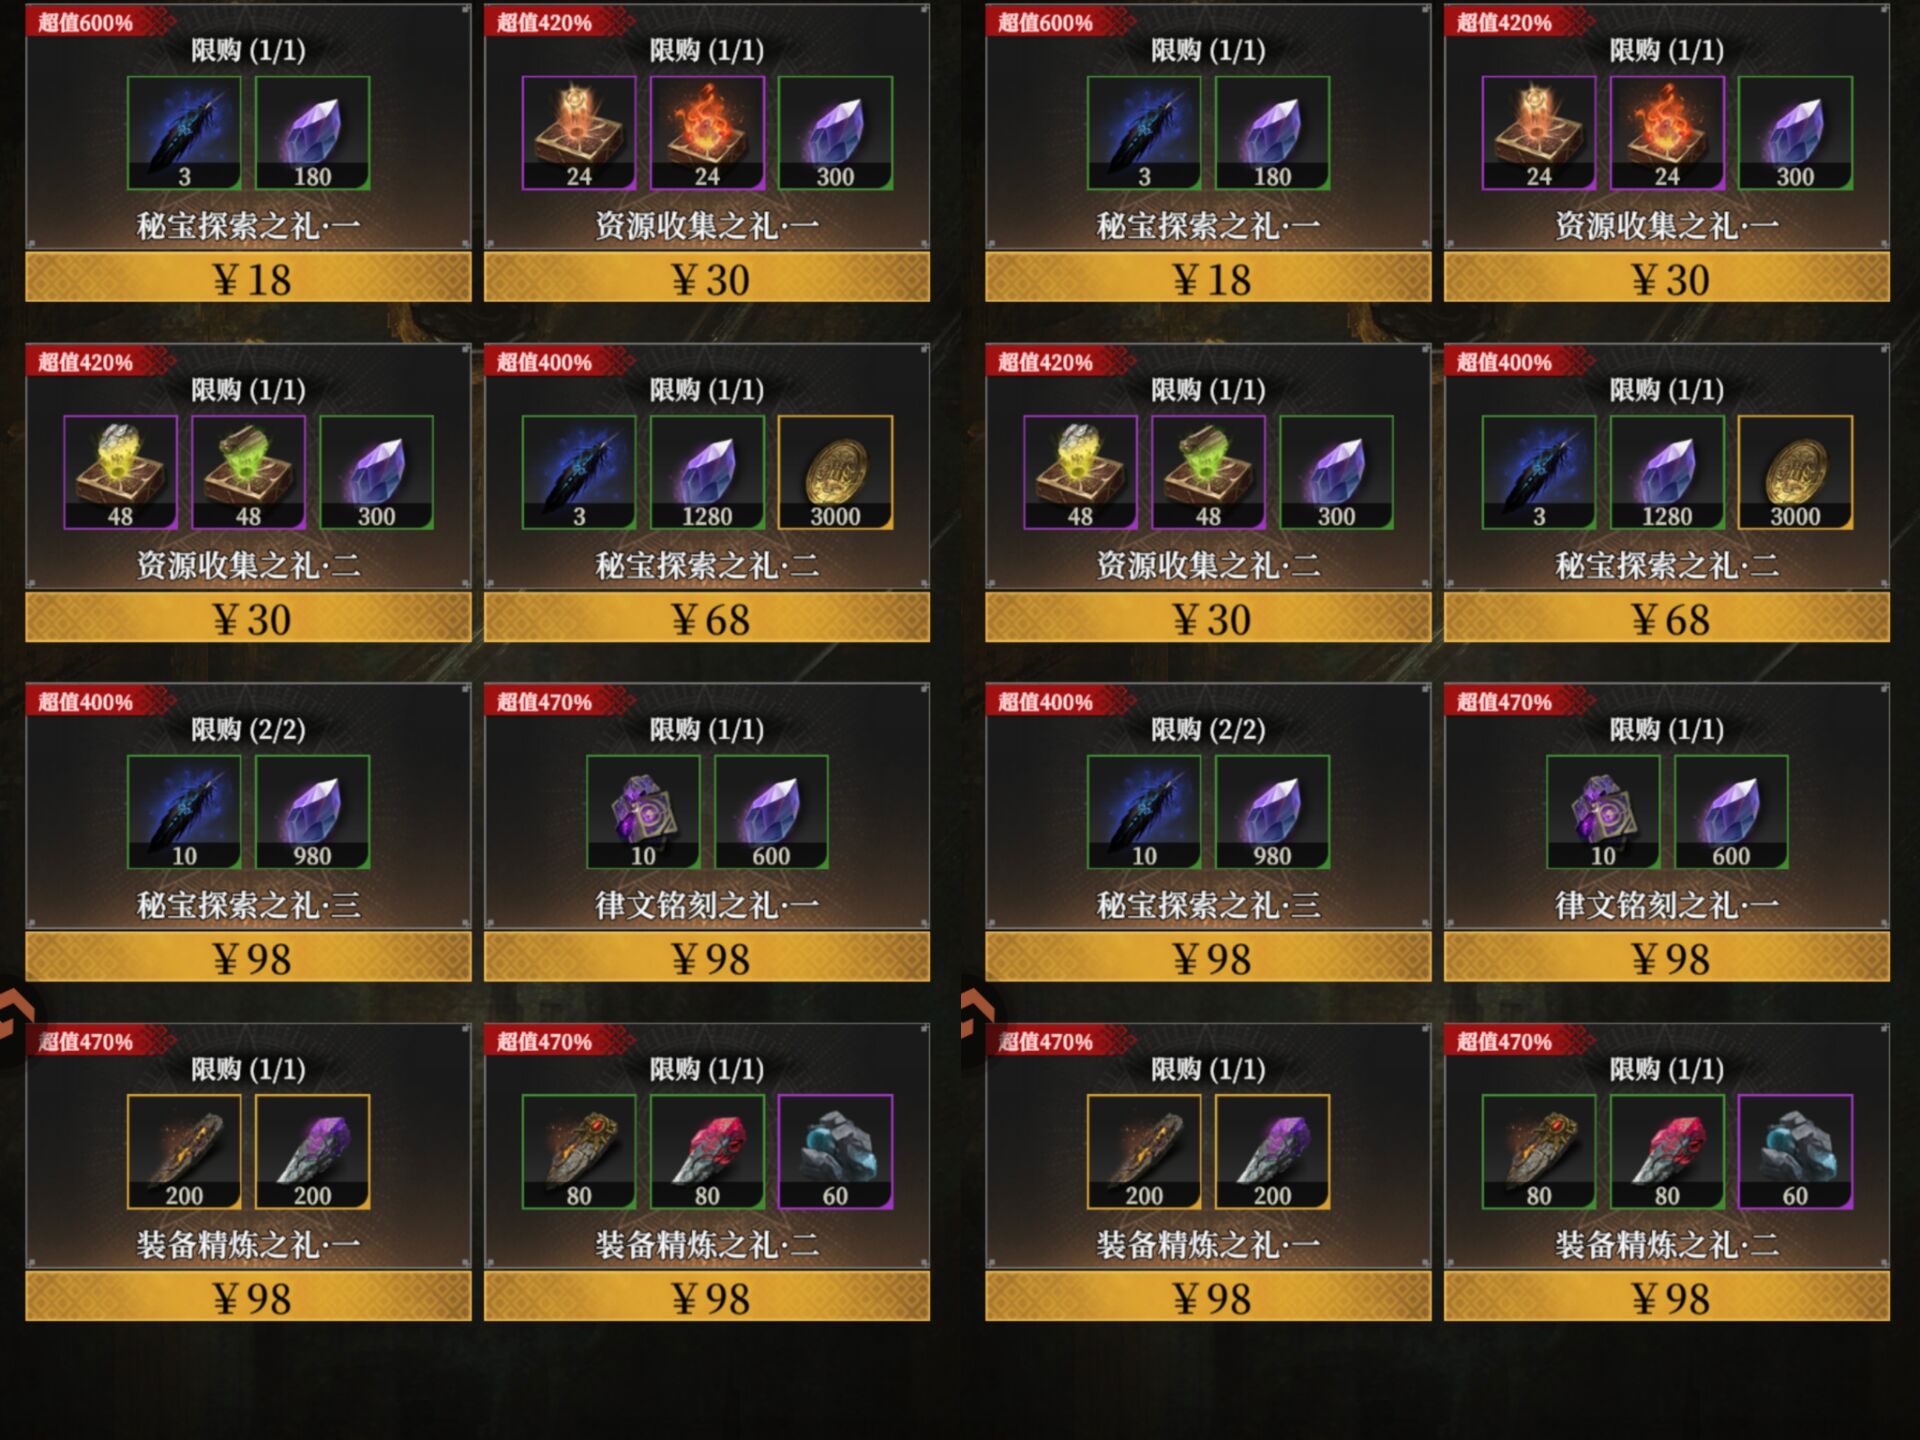Image resolution: width=1920 pixels, height=1440 pixels.
Task: Click the ¥18 price button in the left shop panel
Action: (x=248, y=278)
